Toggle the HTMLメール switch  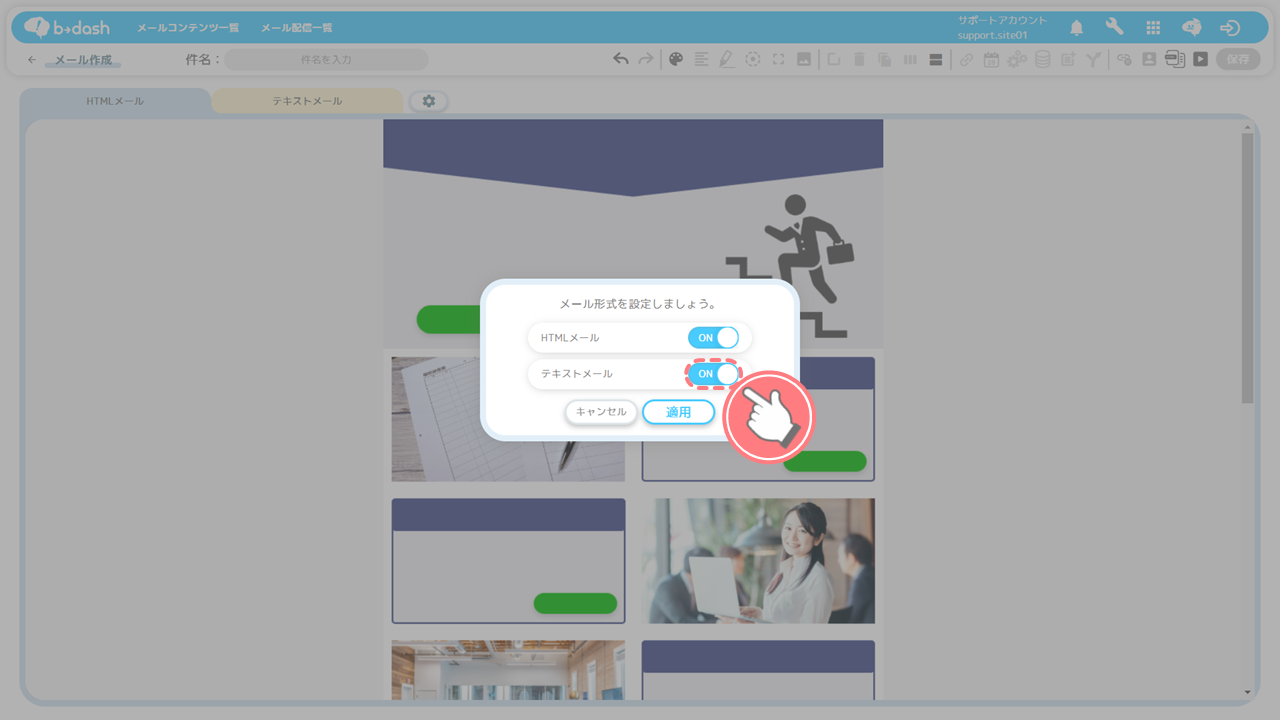pos(713,338)
